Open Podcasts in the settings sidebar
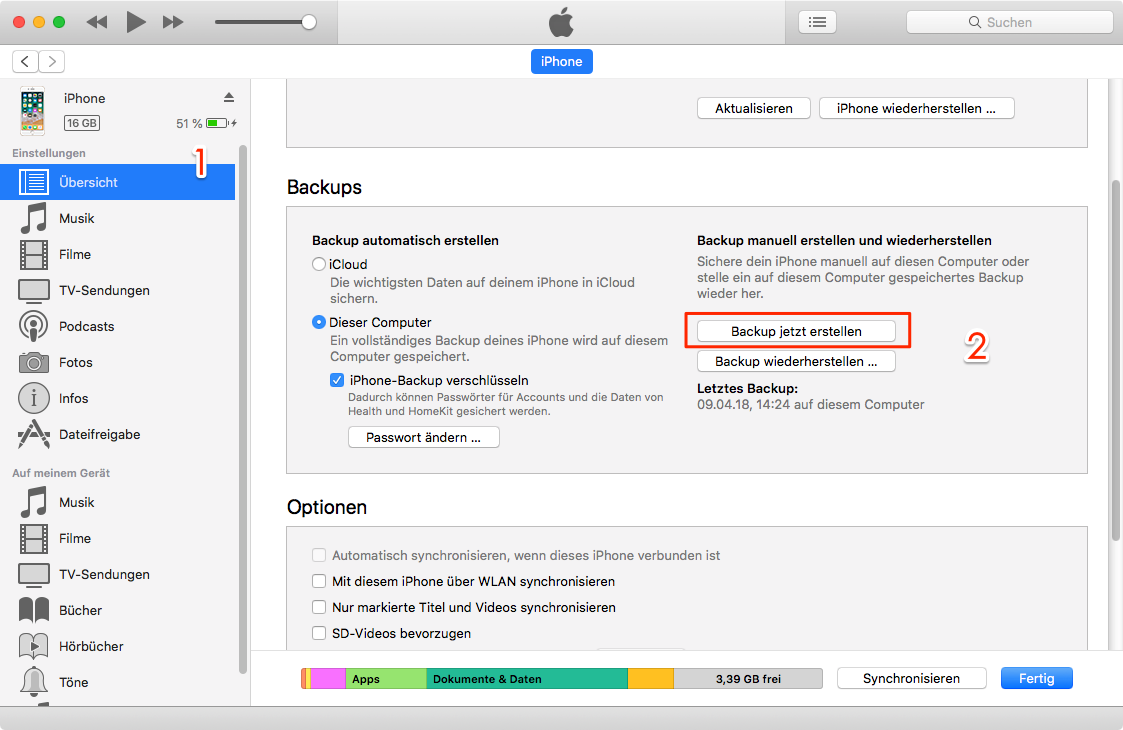This screenshot has height=730, width=1123. tap(86, 326)
